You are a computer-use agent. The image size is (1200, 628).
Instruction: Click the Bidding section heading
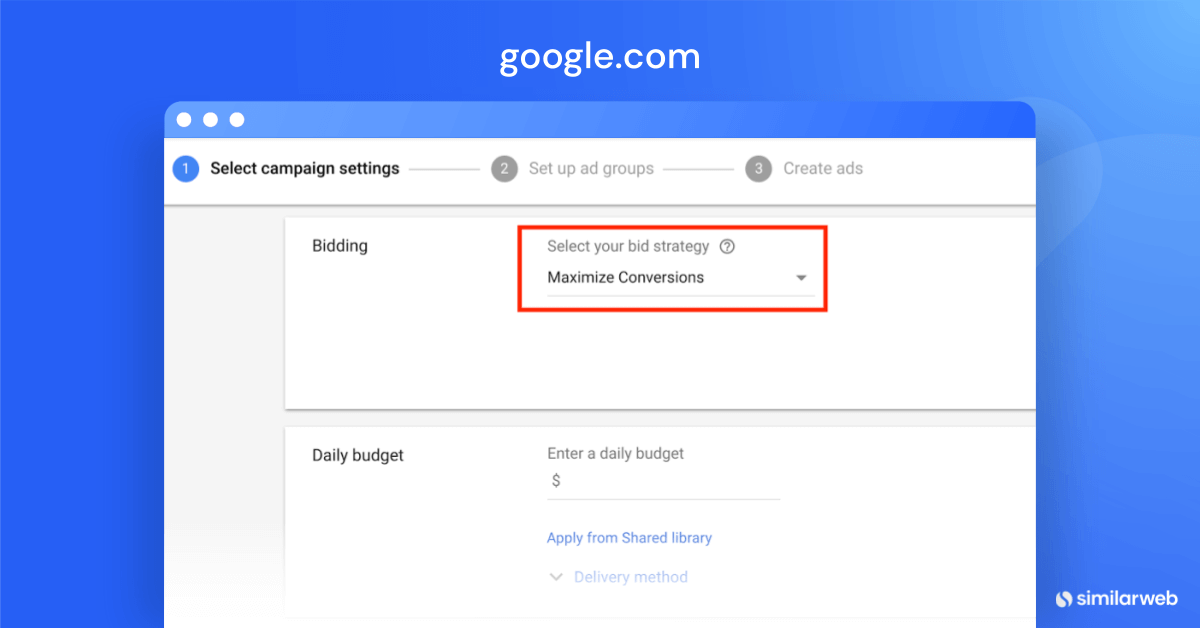tap(340, 245)
